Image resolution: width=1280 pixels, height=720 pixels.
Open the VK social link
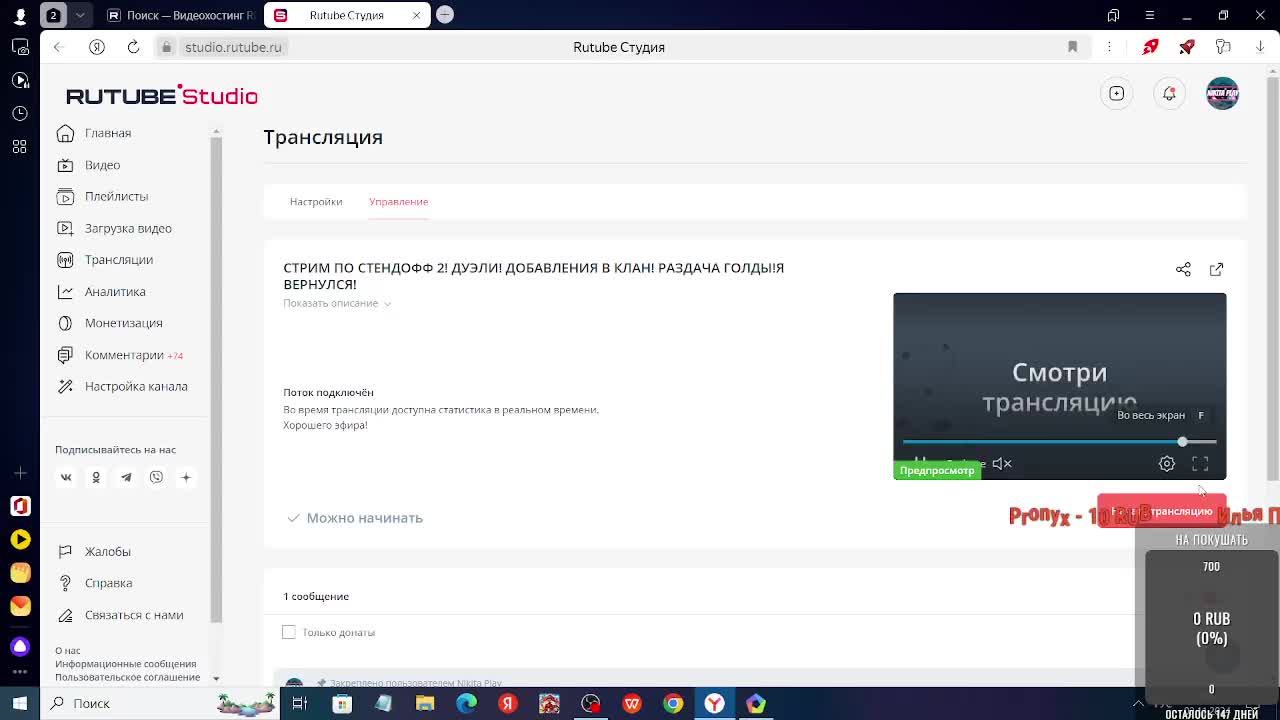pyautogui.click(x=66, y=477)
